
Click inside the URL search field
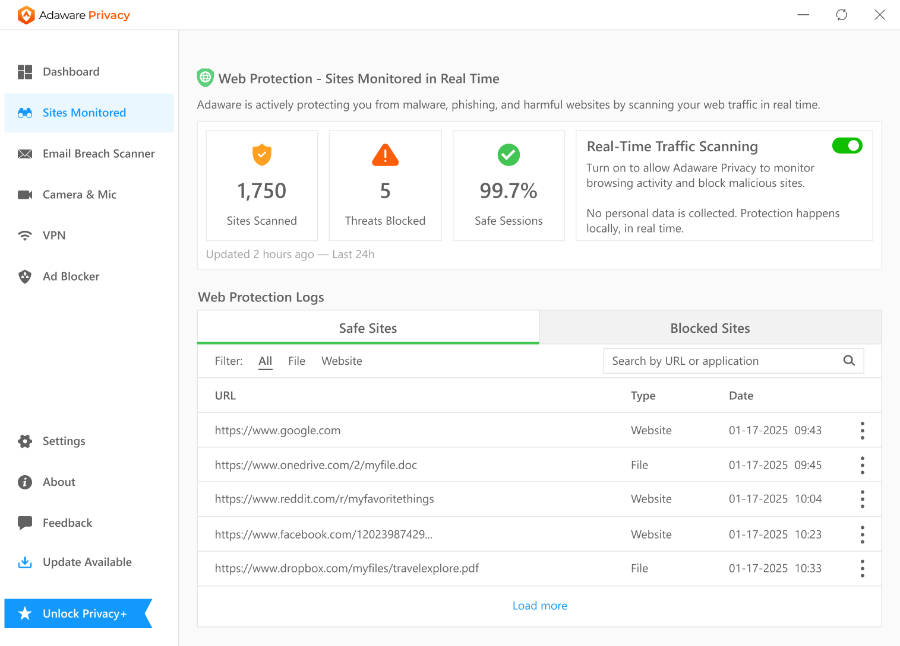pos(720,360)
